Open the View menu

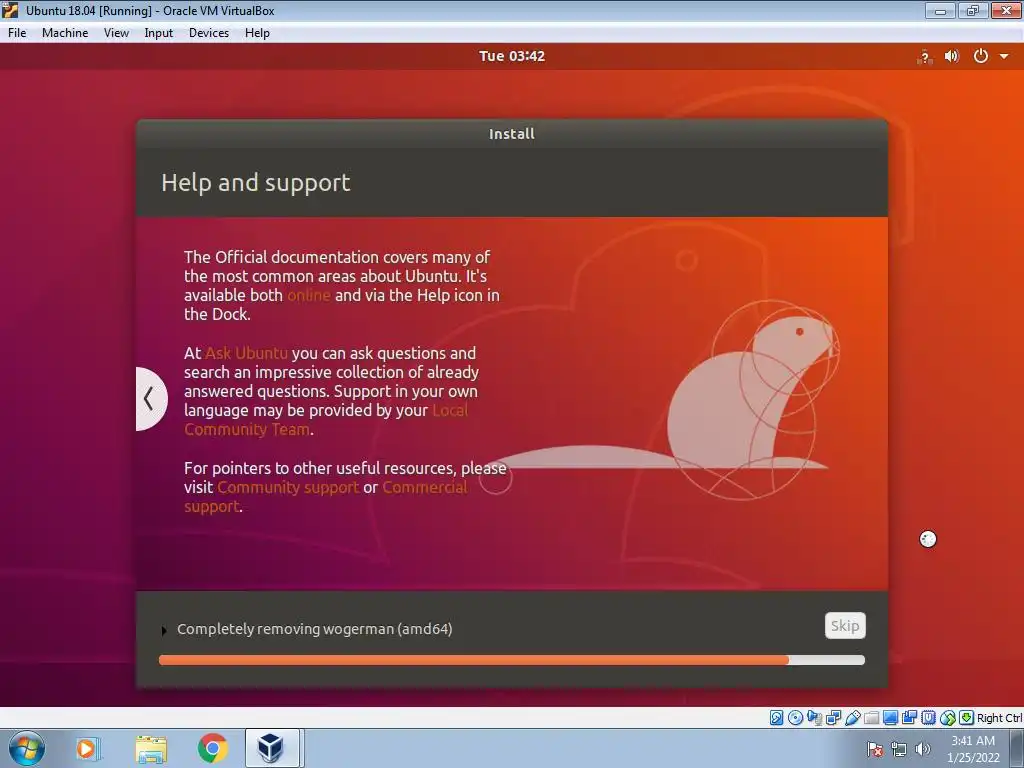pyautogui.click(x=116, y=33)
